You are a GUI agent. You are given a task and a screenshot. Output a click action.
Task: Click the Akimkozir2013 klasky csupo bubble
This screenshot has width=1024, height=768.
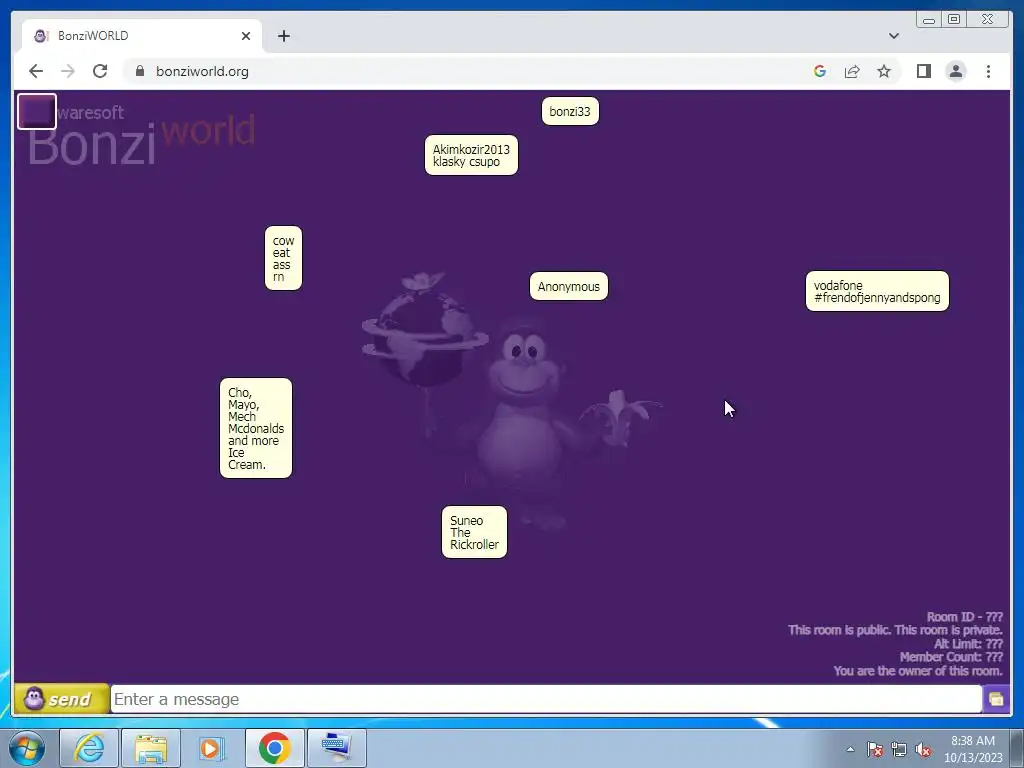(471, 155)
